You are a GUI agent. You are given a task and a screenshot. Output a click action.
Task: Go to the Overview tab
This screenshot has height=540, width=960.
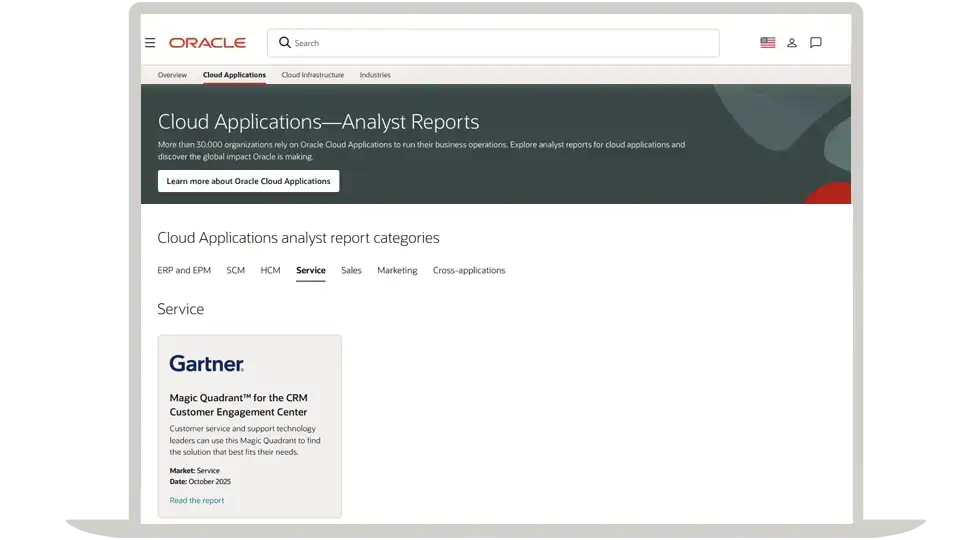172,75
